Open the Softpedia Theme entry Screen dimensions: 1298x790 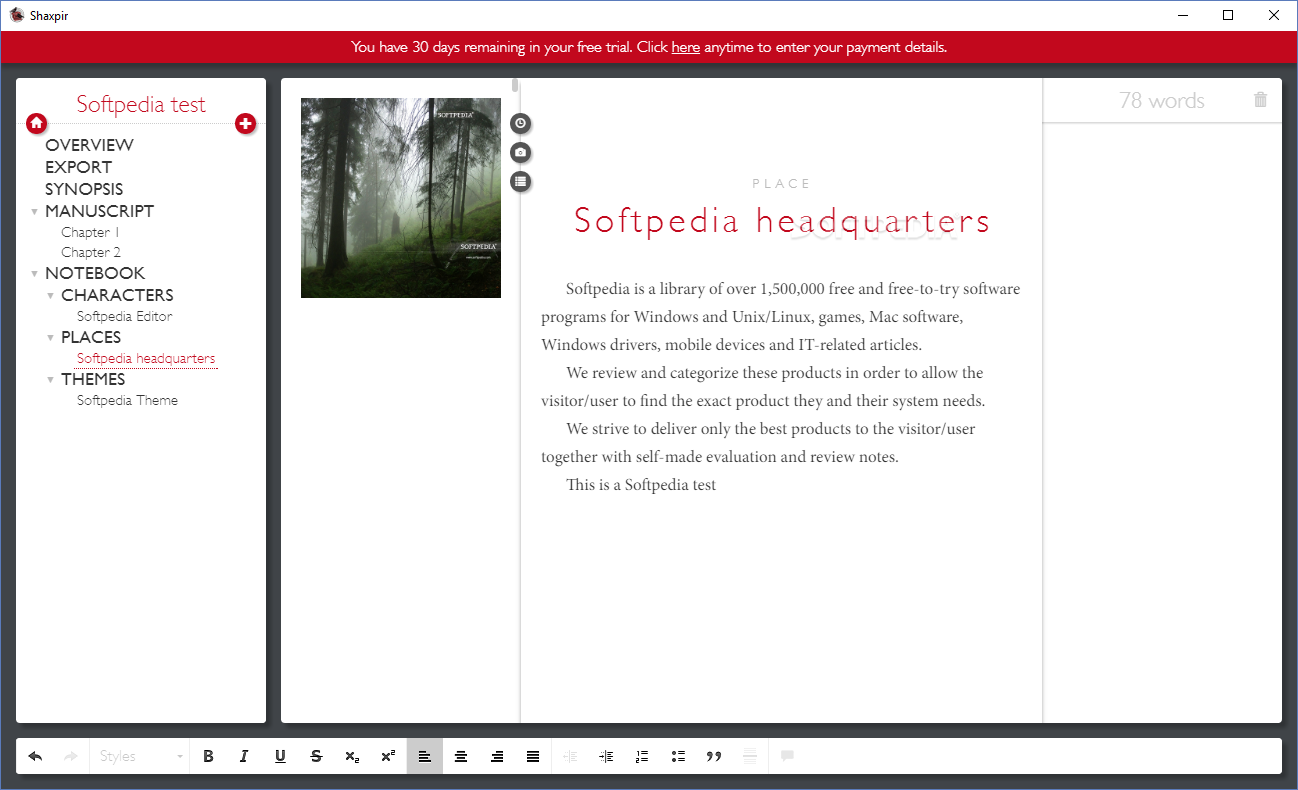coord(127,400)
